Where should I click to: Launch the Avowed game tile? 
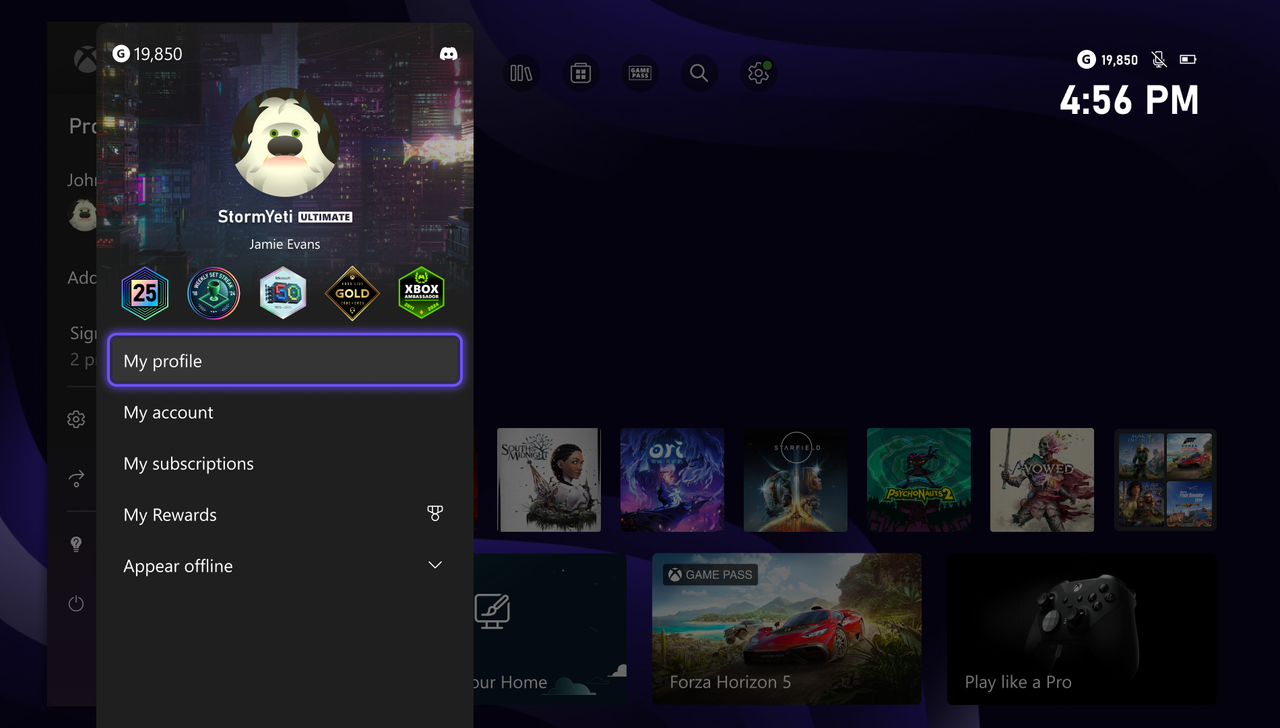pos(1042,480)
